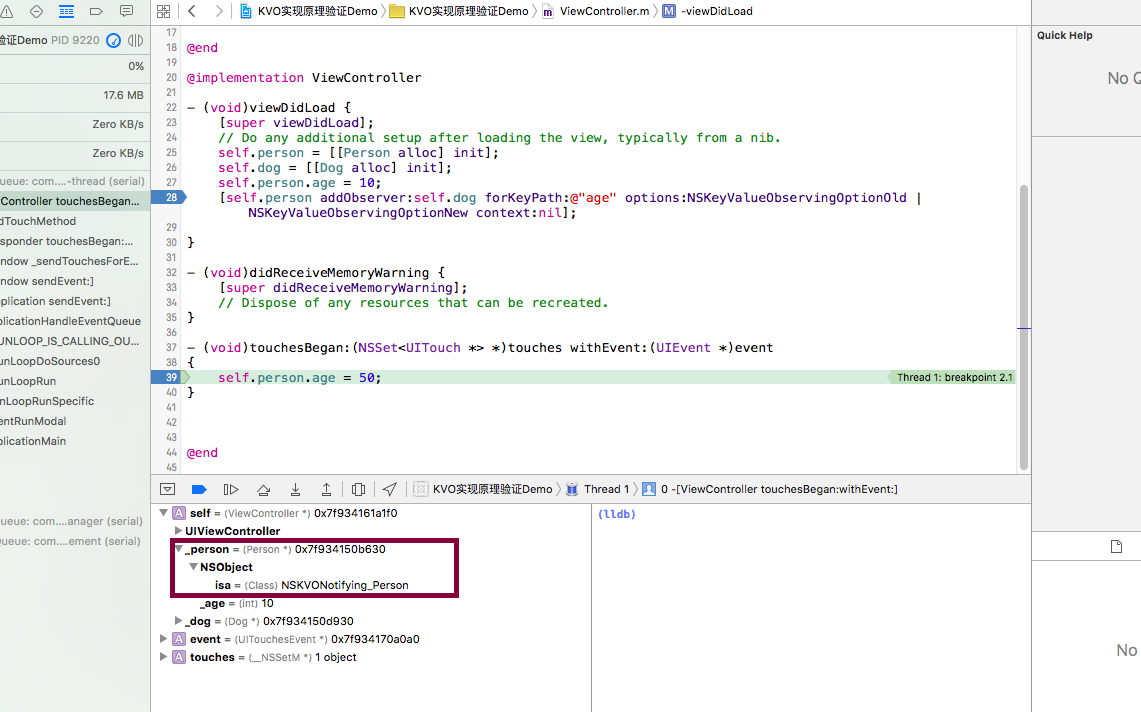Click the lldb console prompt
The image size is (1141, 712).
616,514
